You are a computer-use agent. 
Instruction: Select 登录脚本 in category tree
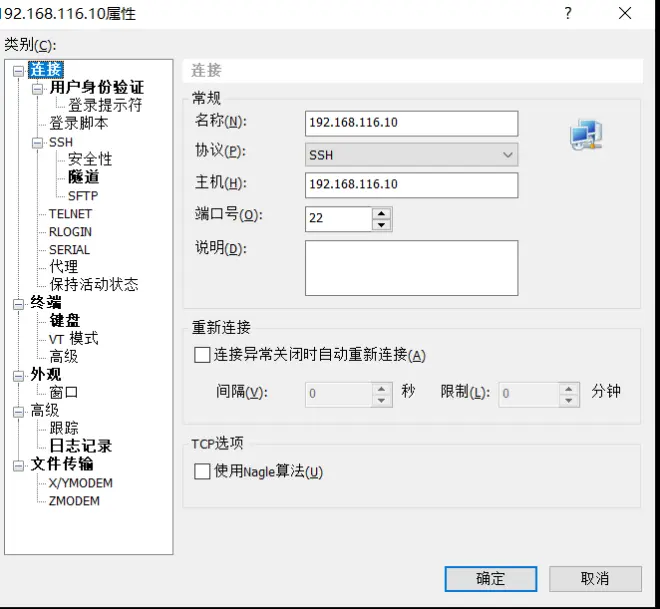tap(79, 123)
